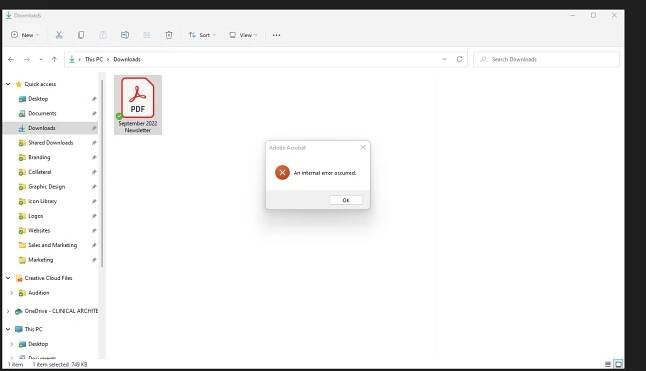
Task: Expand the address bar history dropdown
Action: pyautogui.click(x=444, y=59)
